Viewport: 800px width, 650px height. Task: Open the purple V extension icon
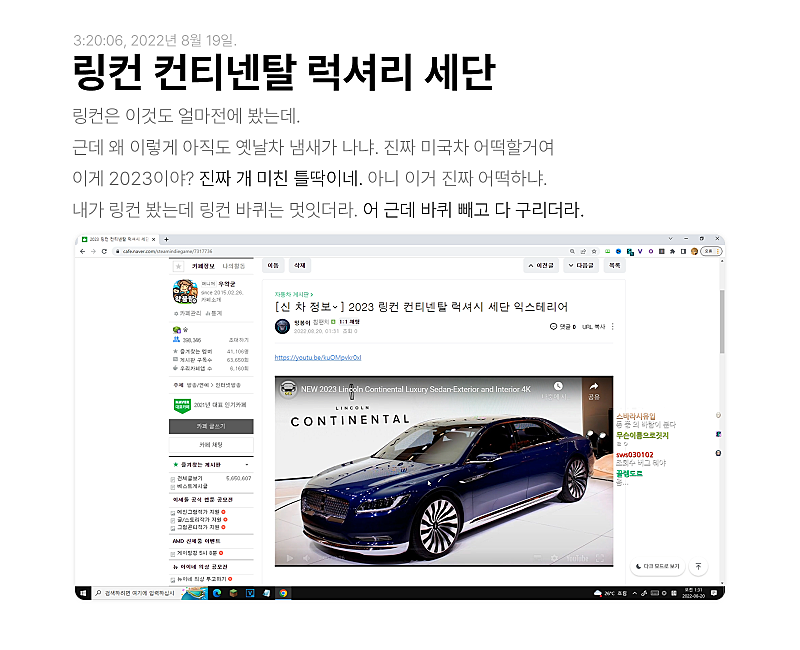(640, 251)
